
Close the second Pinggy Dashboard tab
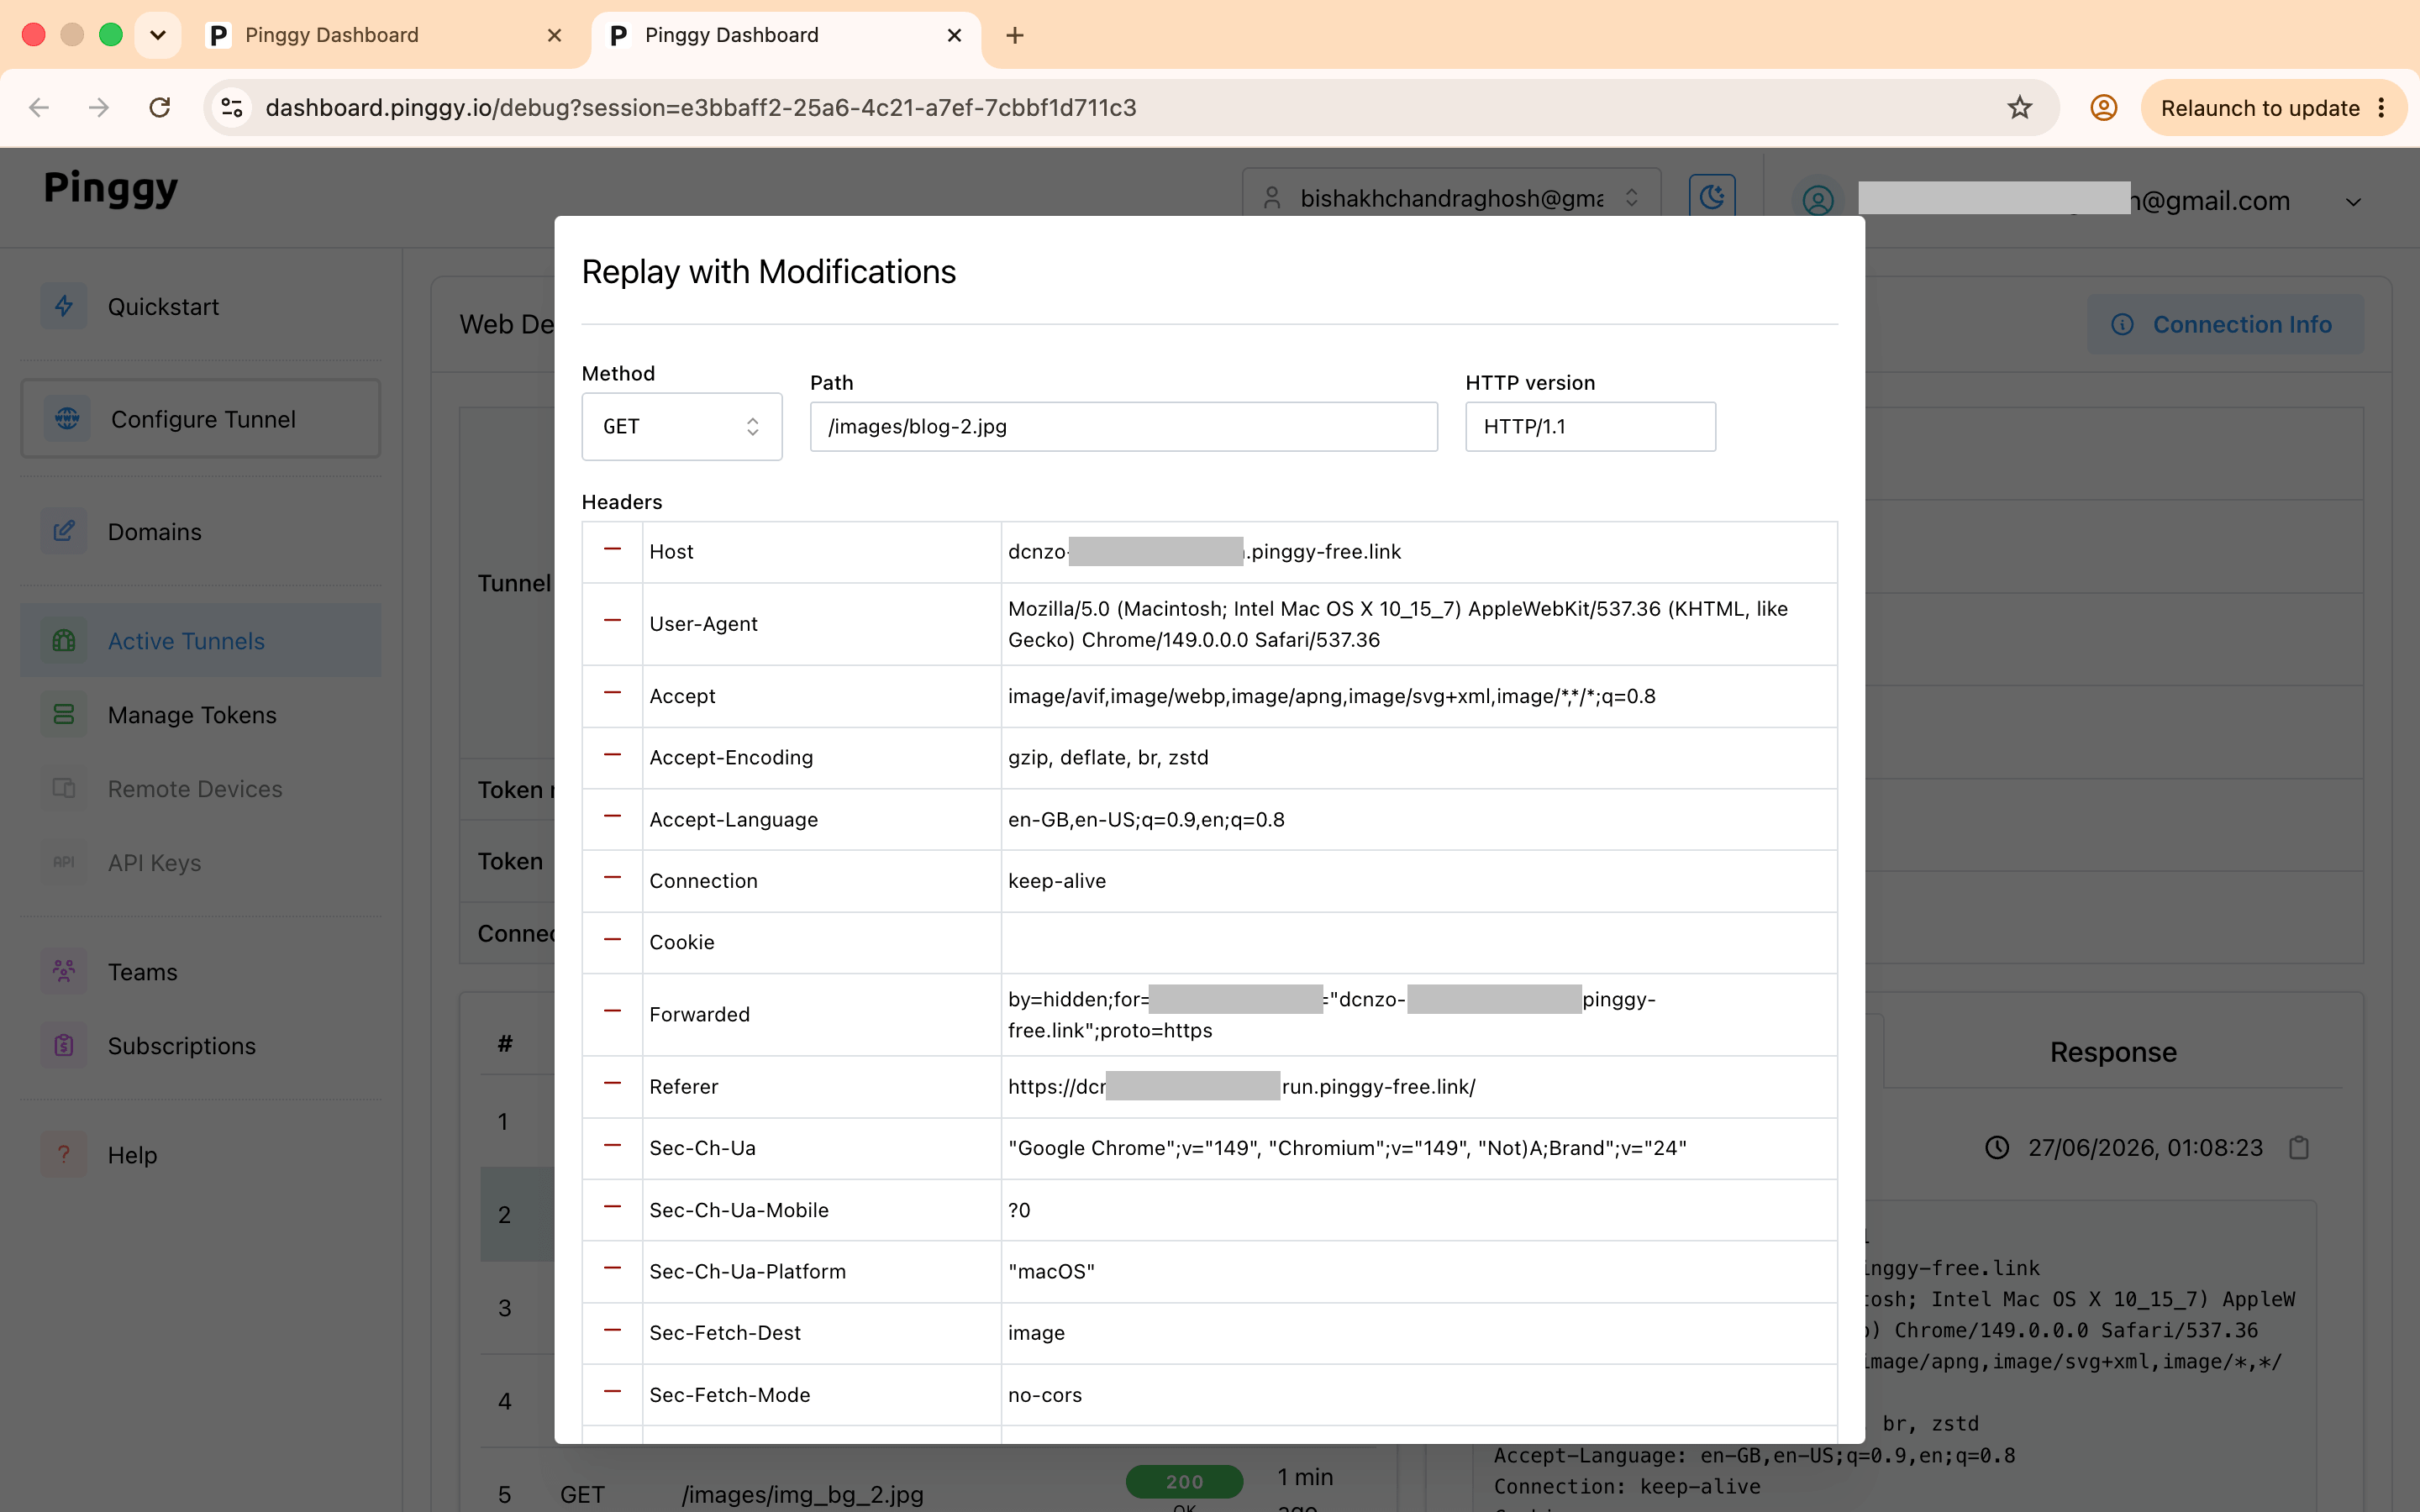point(954,35)
